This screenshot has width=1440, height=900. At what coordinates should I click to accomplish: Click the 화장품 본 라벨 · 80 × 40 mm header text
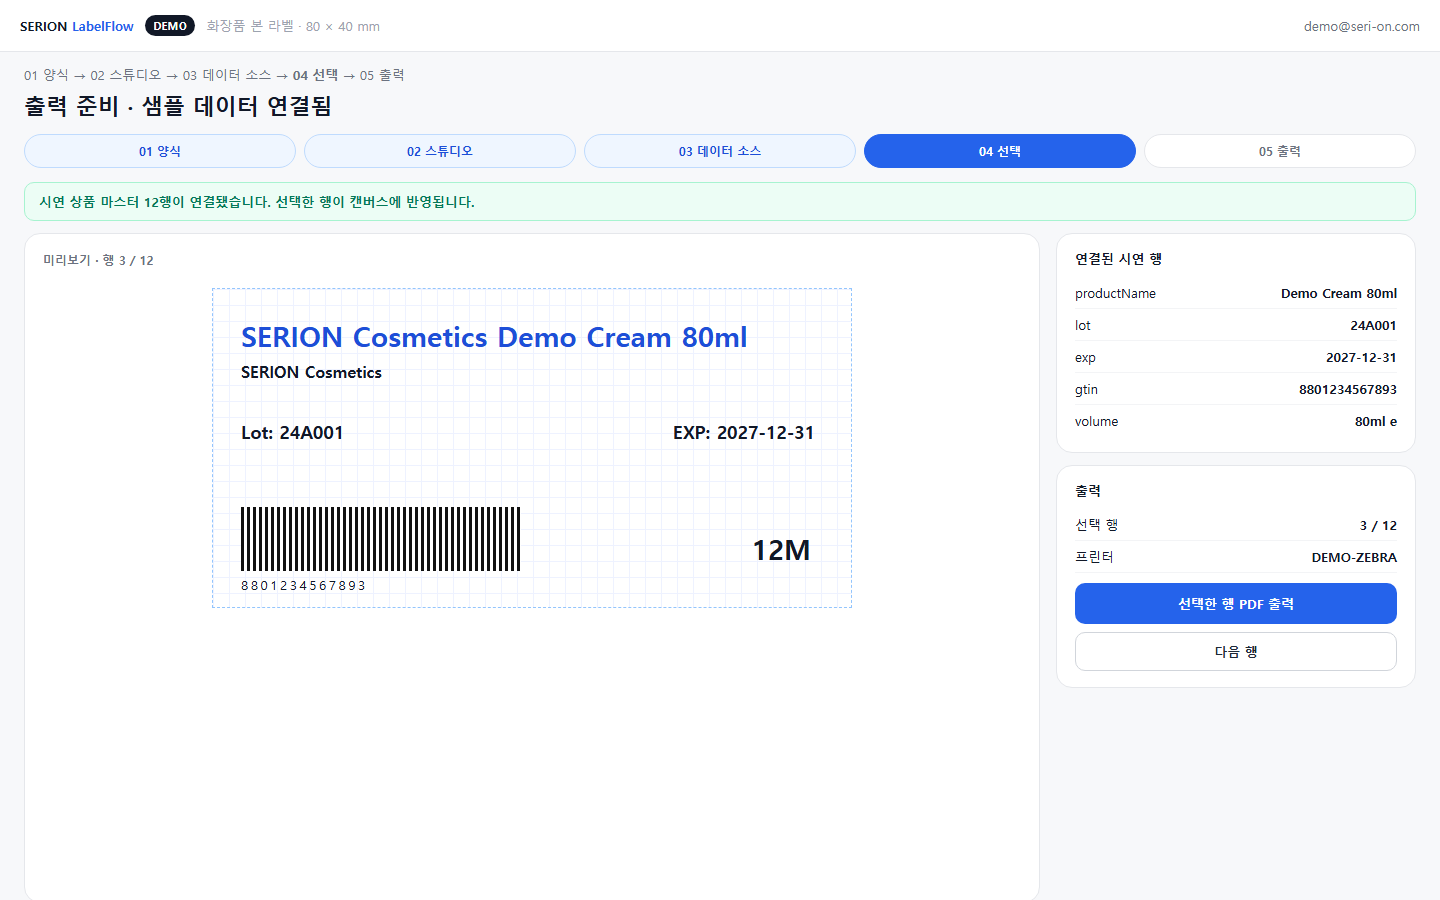293,26
